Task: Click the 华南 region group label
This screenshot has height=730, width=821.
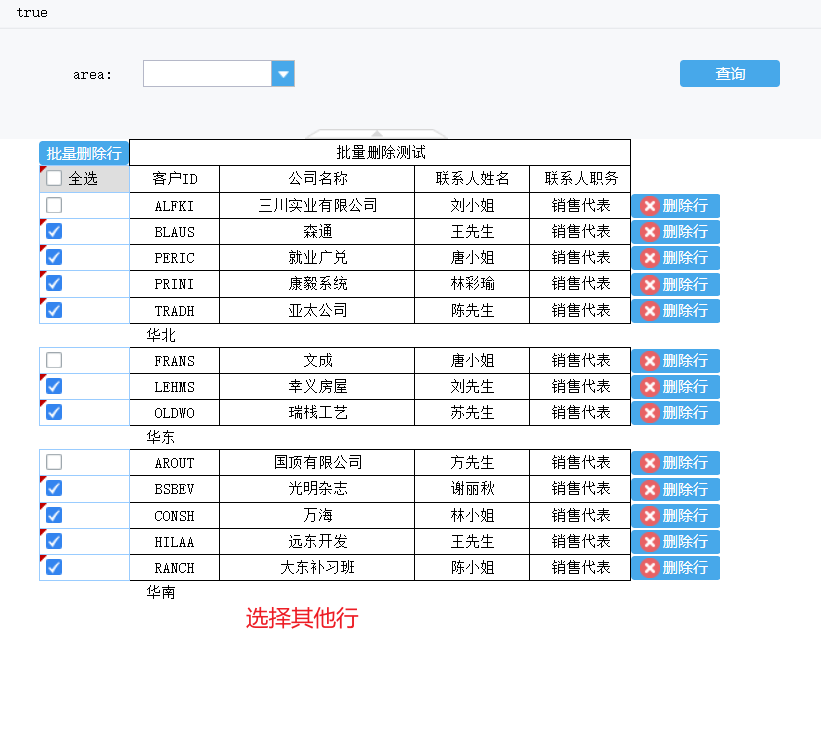Action: pos(161,592)
